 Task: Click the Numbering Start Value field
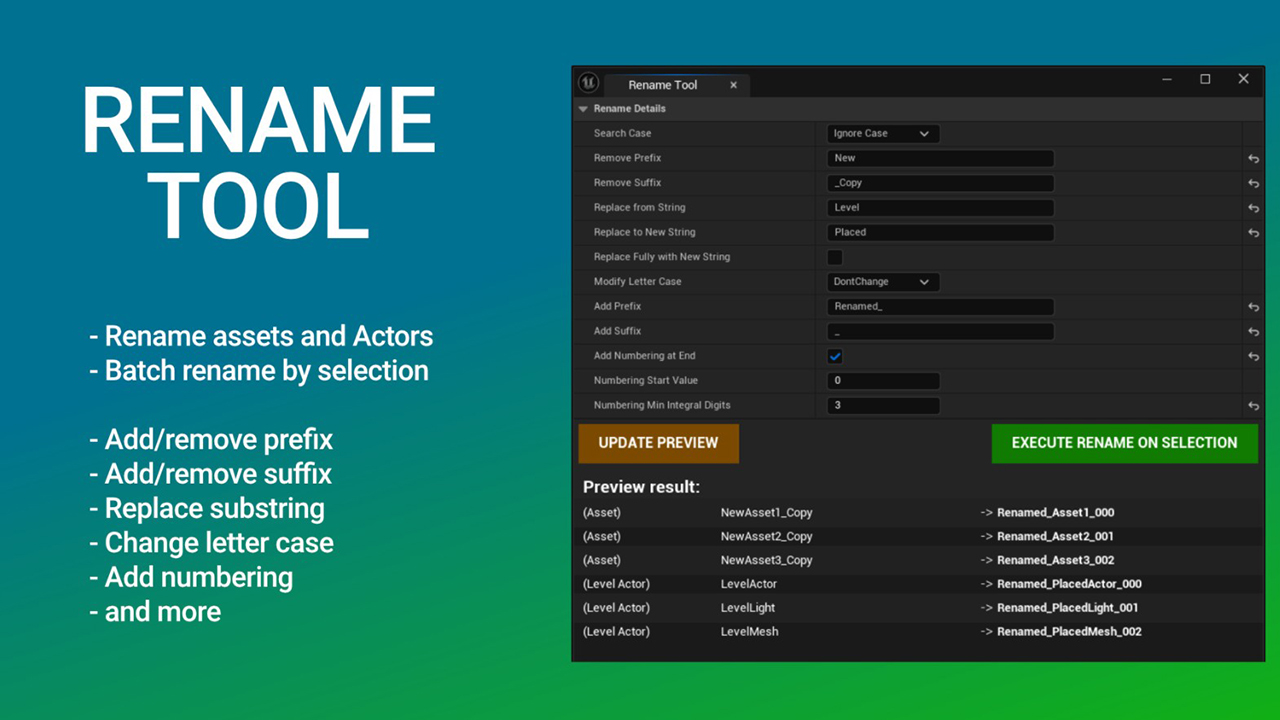coord(883,380)
